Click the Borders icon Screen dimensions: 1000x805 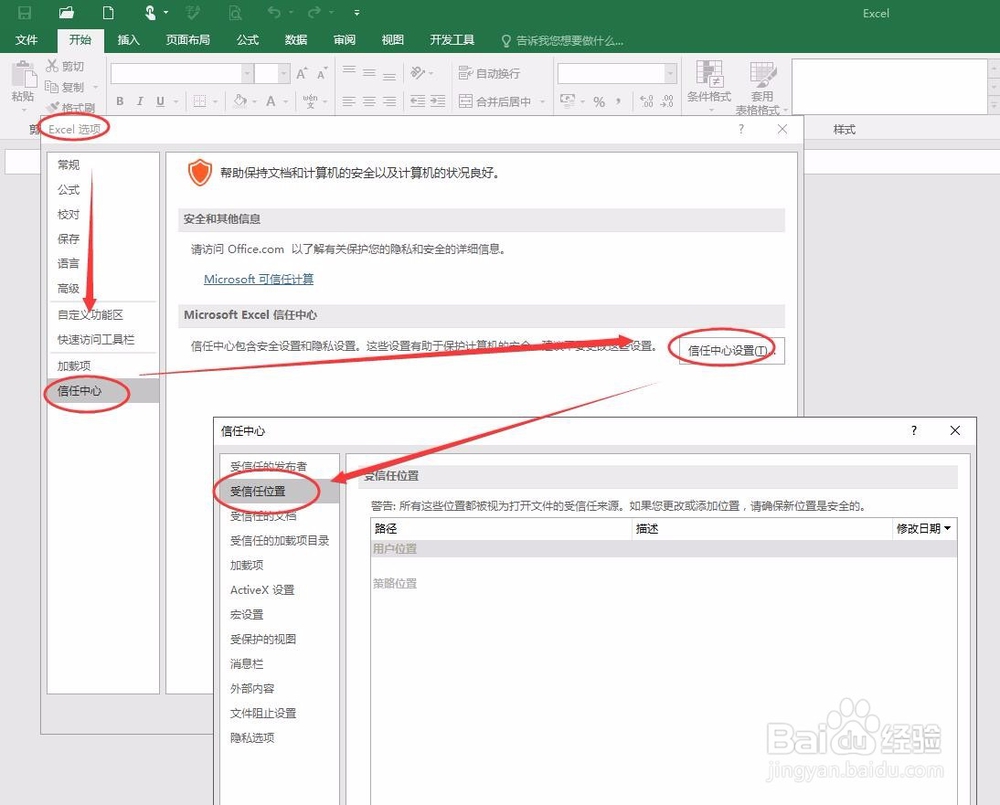200,101
